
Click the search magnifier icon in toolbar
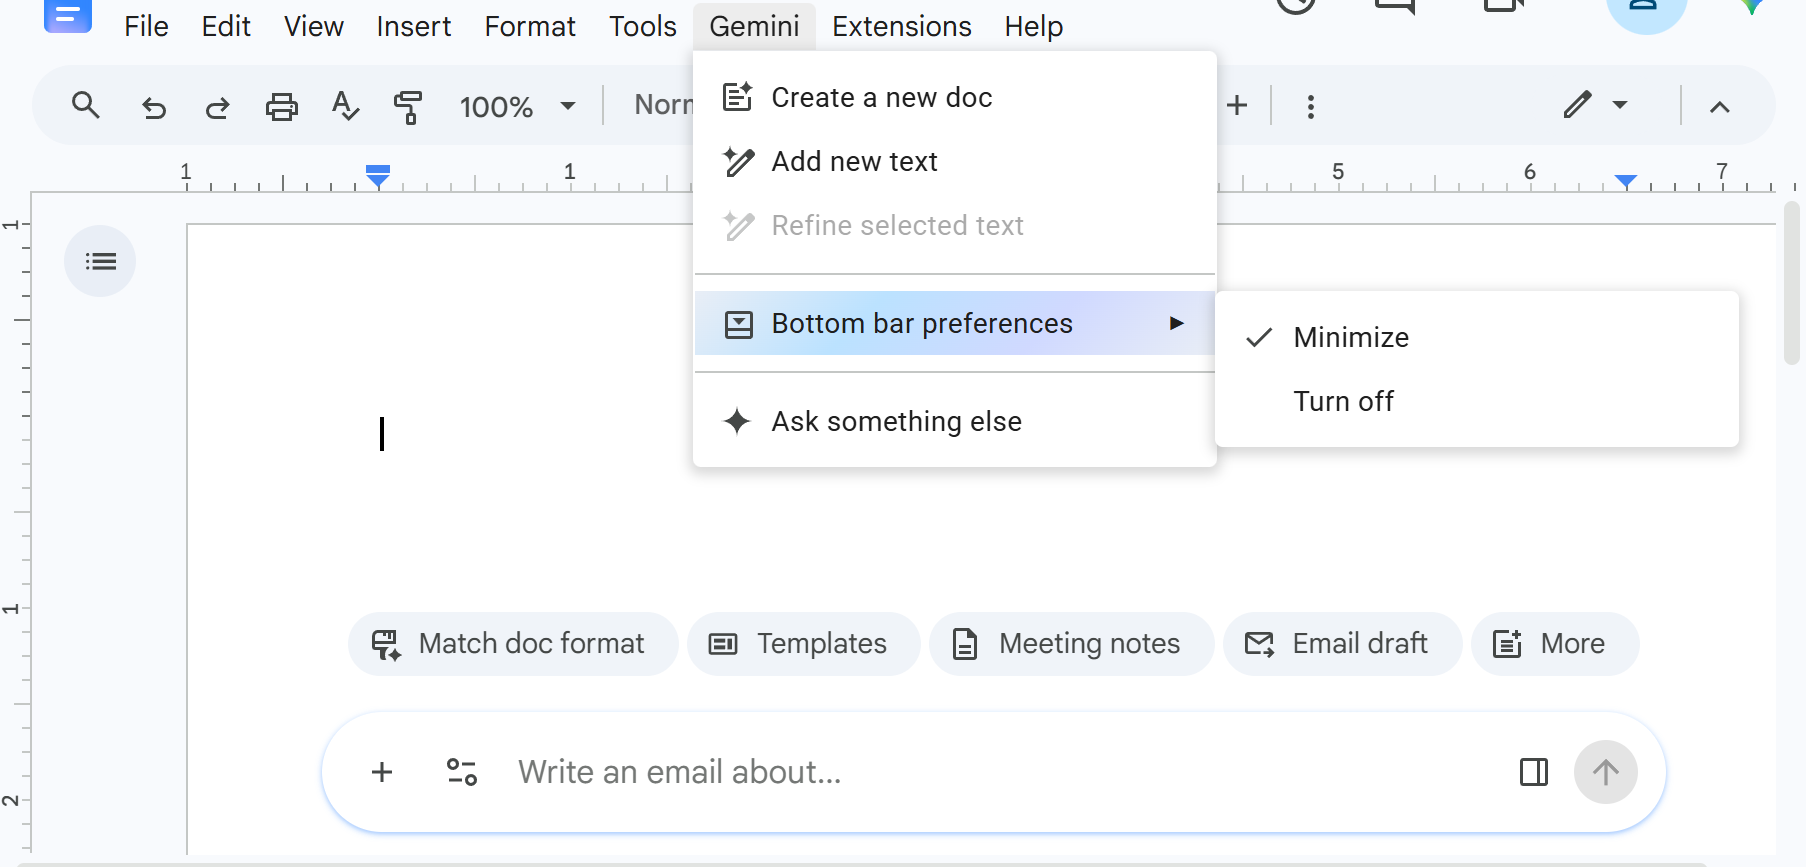coord(86,105)
